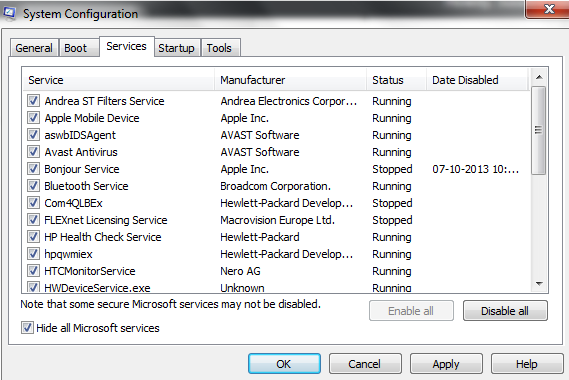Image resolution: width=569 pixels, height=380 pixels.
Task: Click the Nero AG manufacturer cell
Action: coord(240,271)
